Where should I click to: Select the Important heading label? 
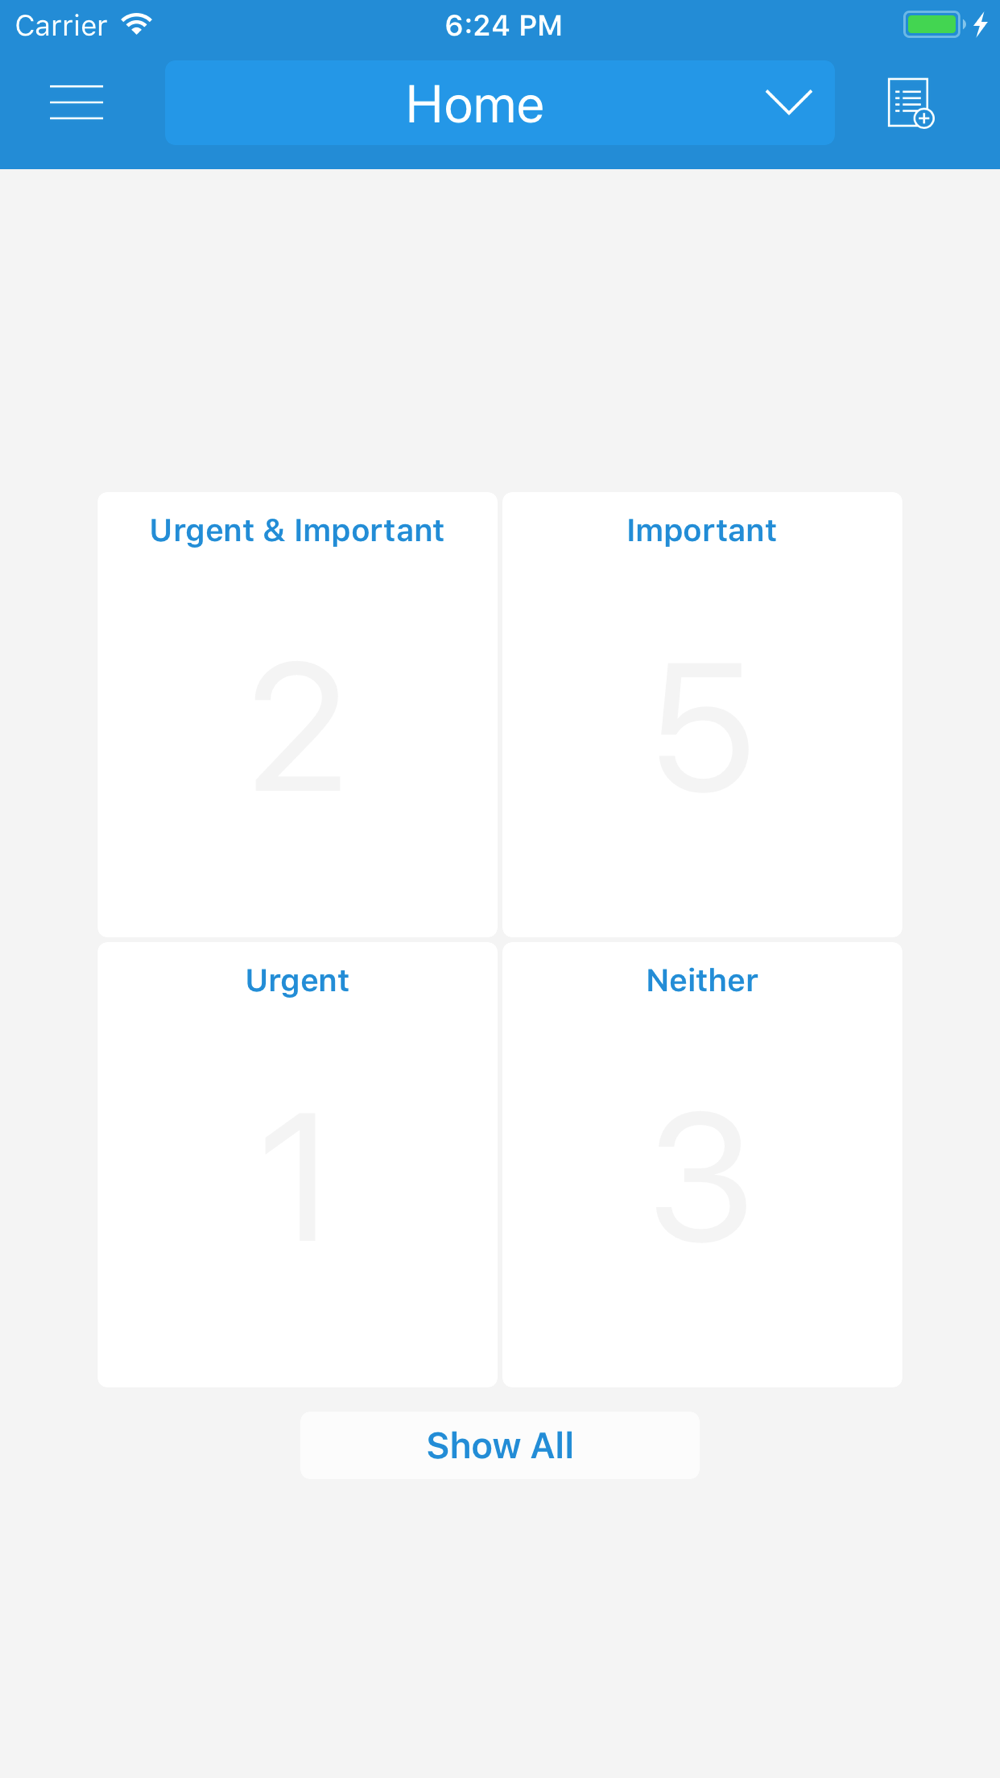(x=702, y=531)
